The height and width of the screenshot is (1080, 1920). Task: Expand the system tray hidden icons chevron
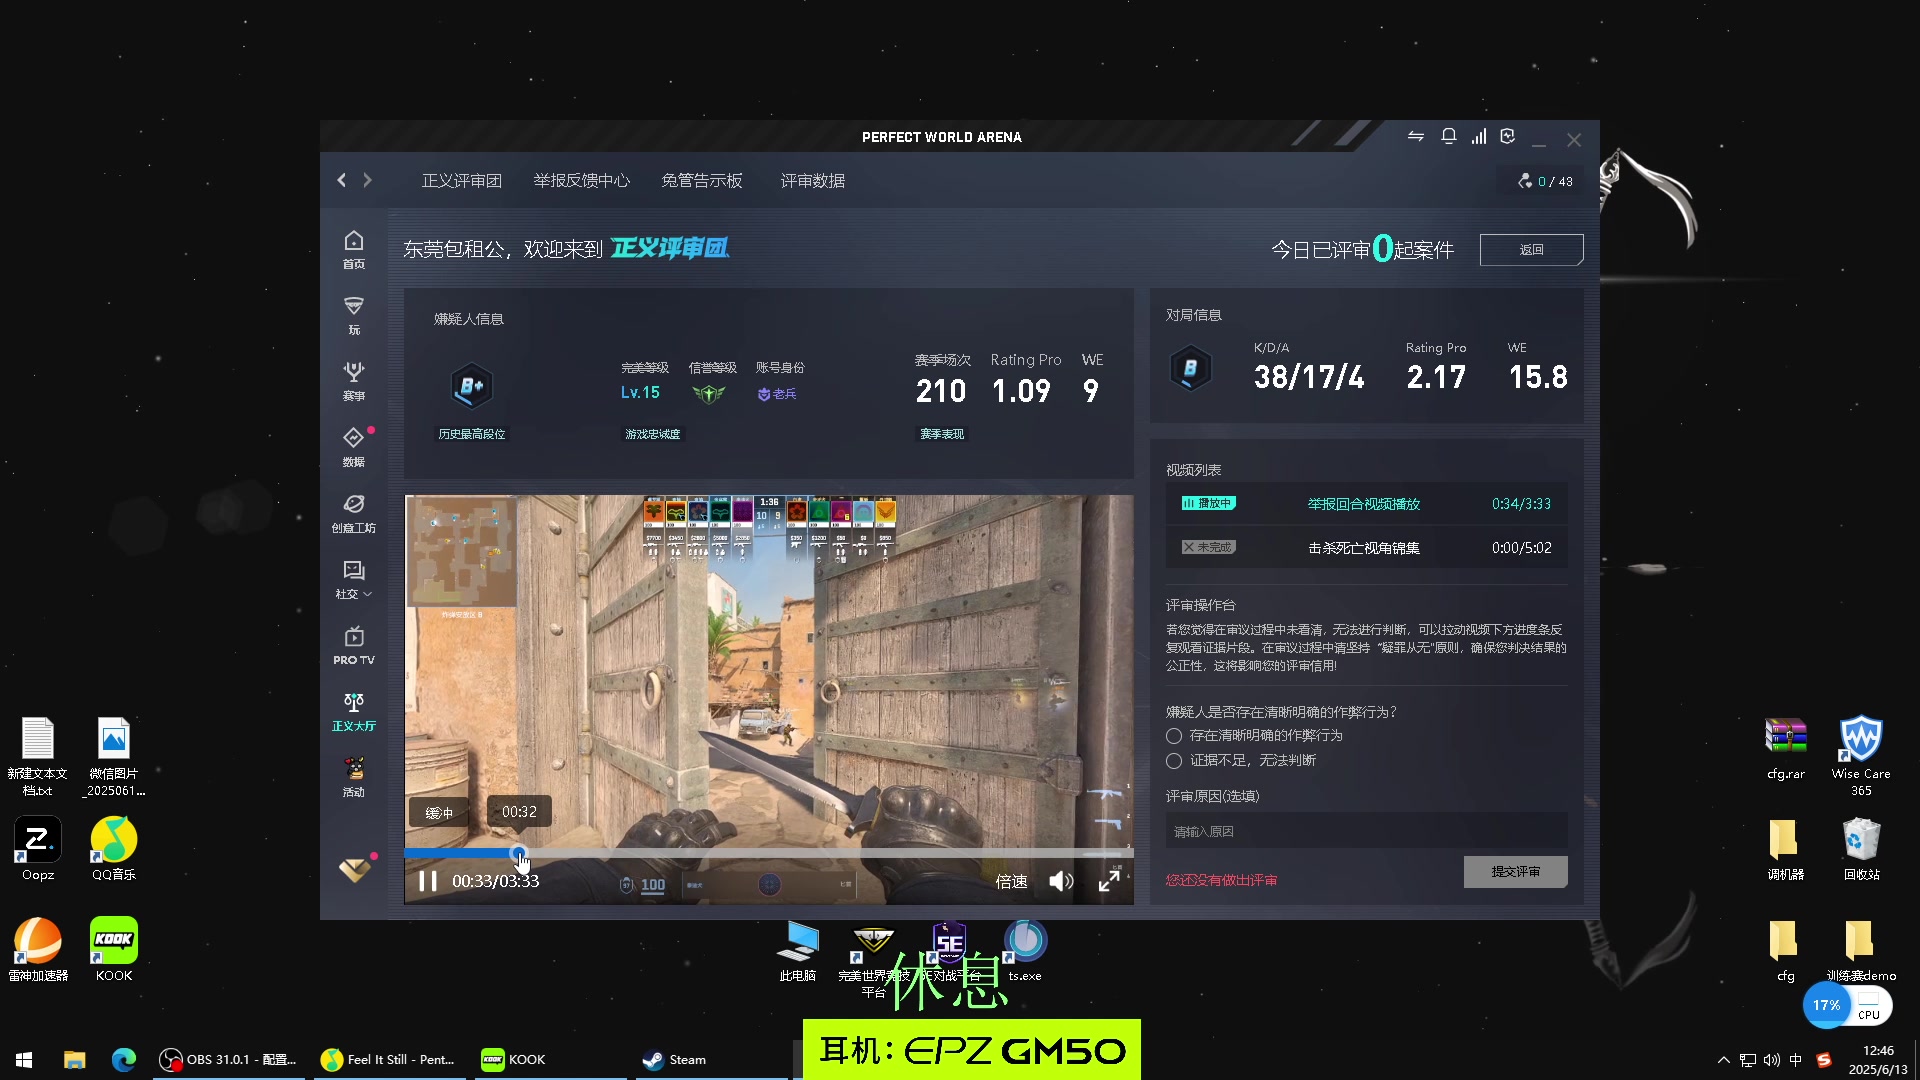click(1723, 1060)
